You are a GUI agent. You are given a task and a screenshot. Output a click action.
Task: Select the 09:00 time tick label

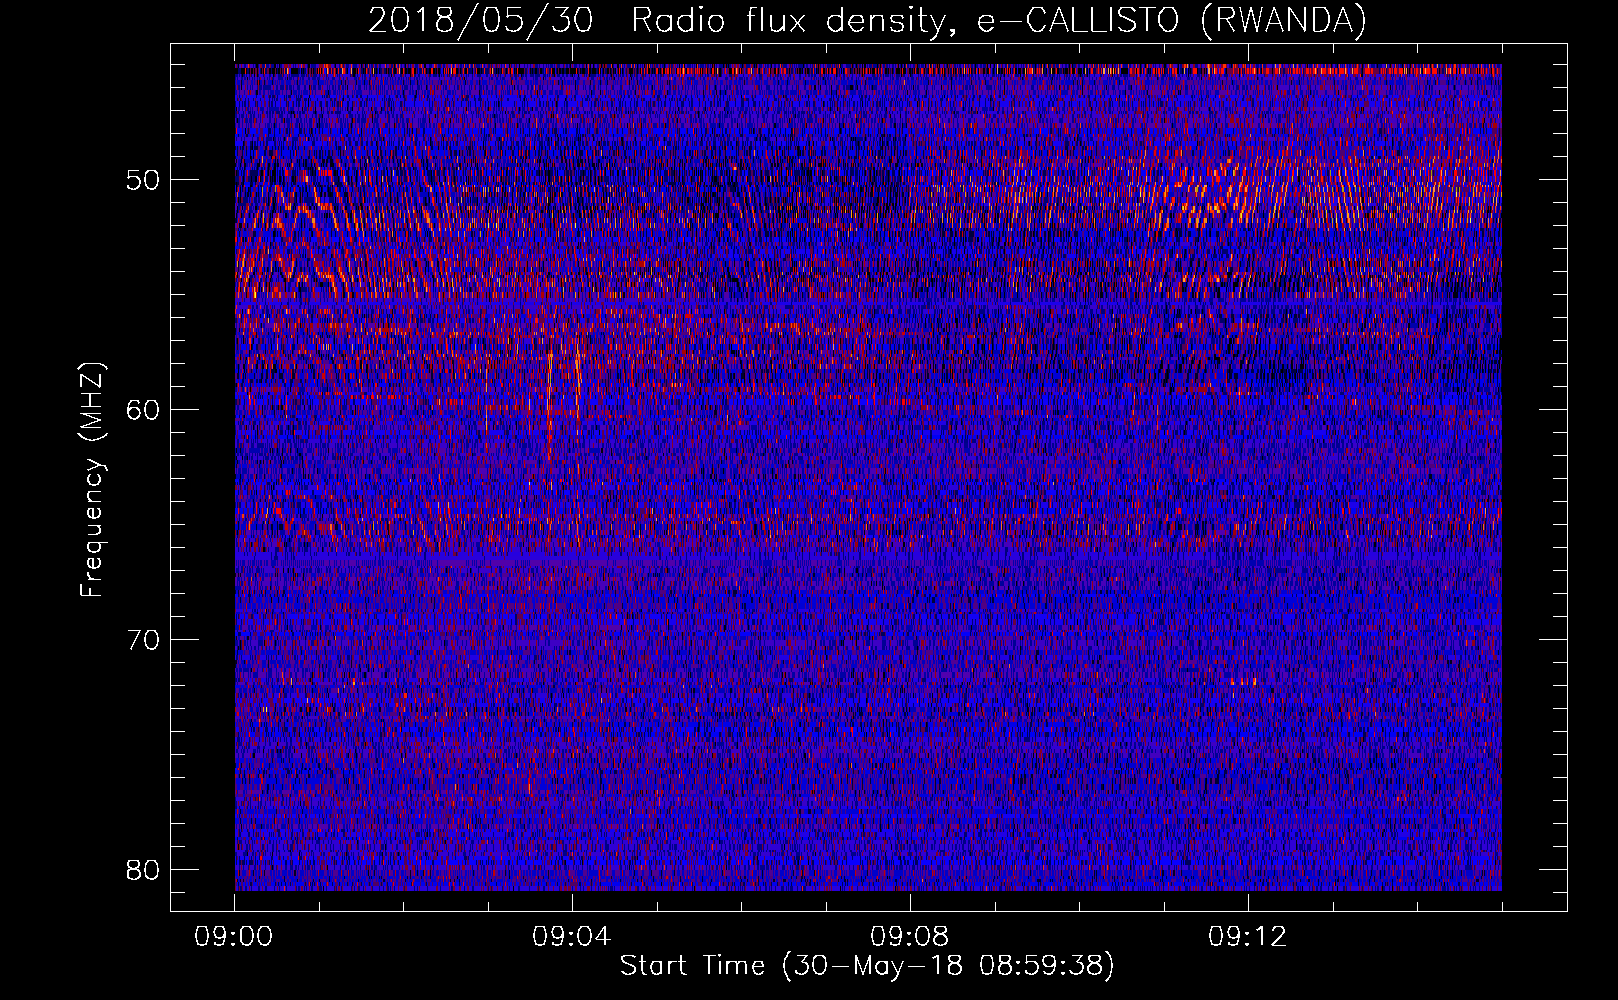tap(235, 937)
